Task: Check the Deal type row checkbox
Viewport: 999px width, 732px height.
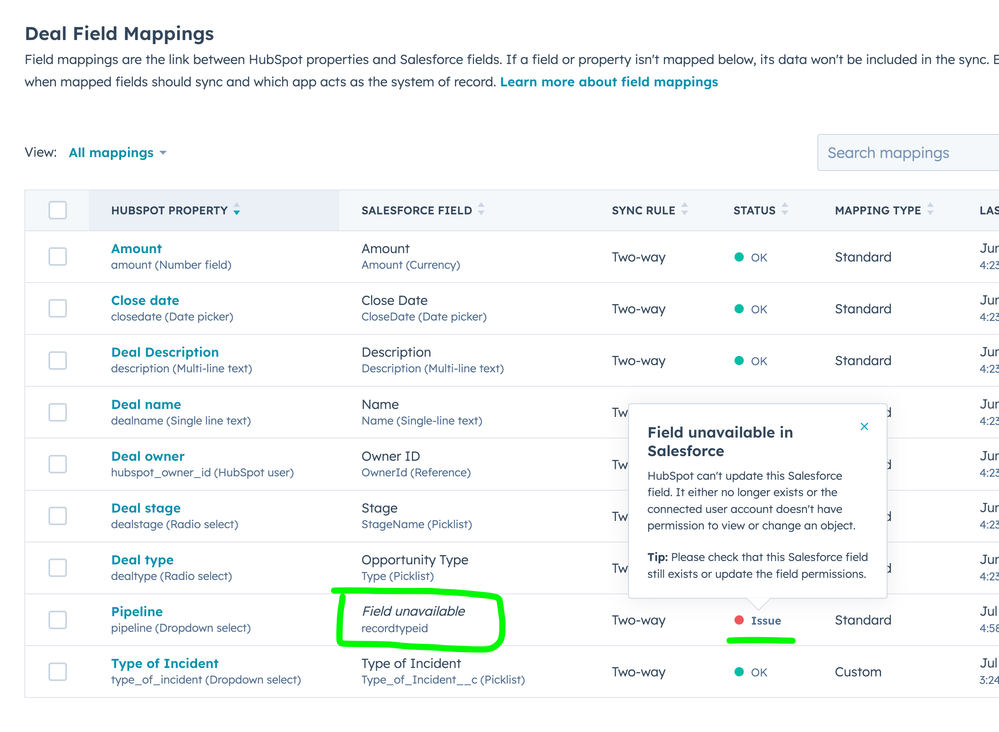Action: [57, 567]
